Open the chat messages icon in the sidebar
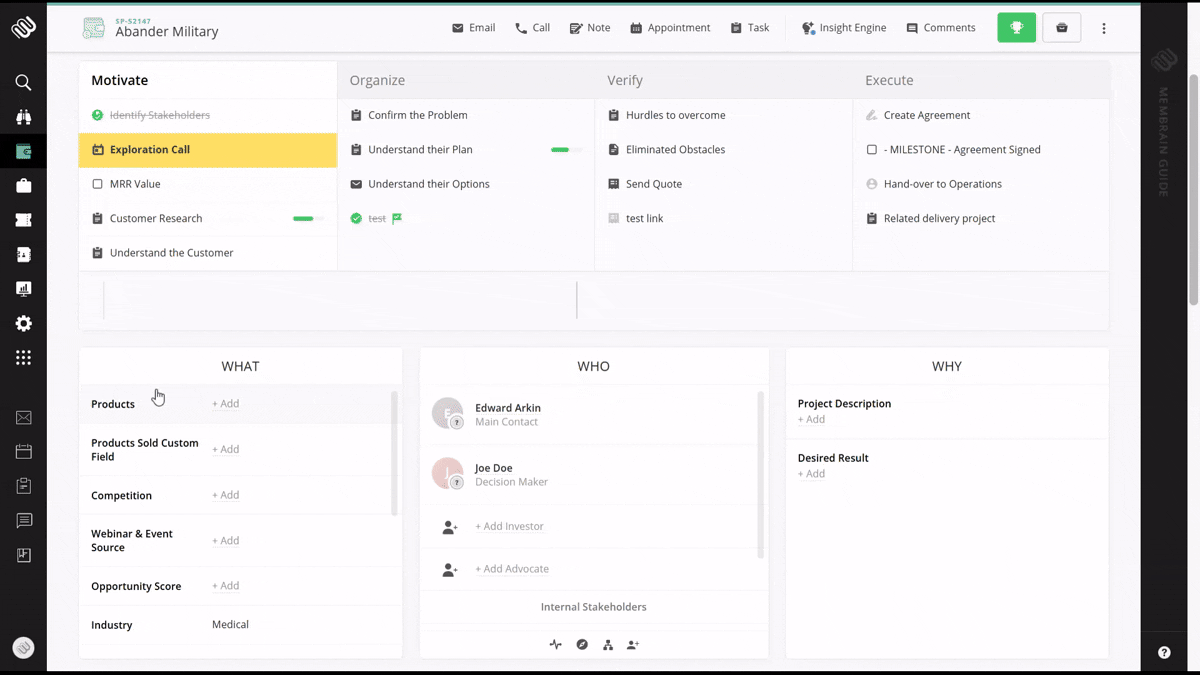The width and height of the screenshot is (1200, 675). (23, 521)
